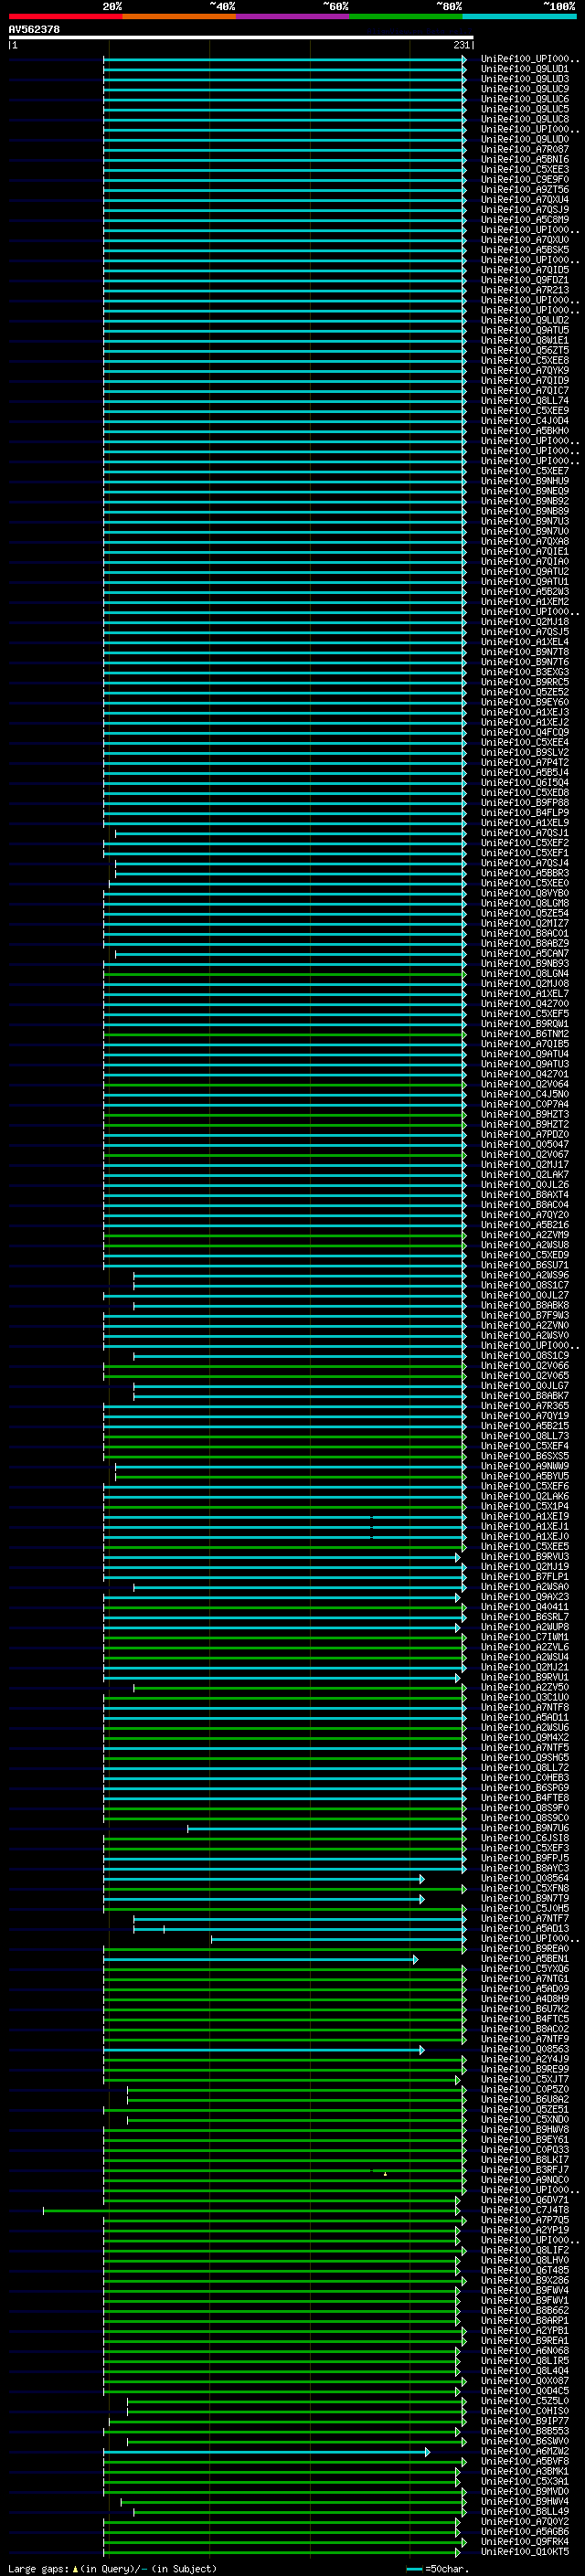Open hit UniRef100_Q08563
The image size is (585, 2576).
click(525, 2050)
